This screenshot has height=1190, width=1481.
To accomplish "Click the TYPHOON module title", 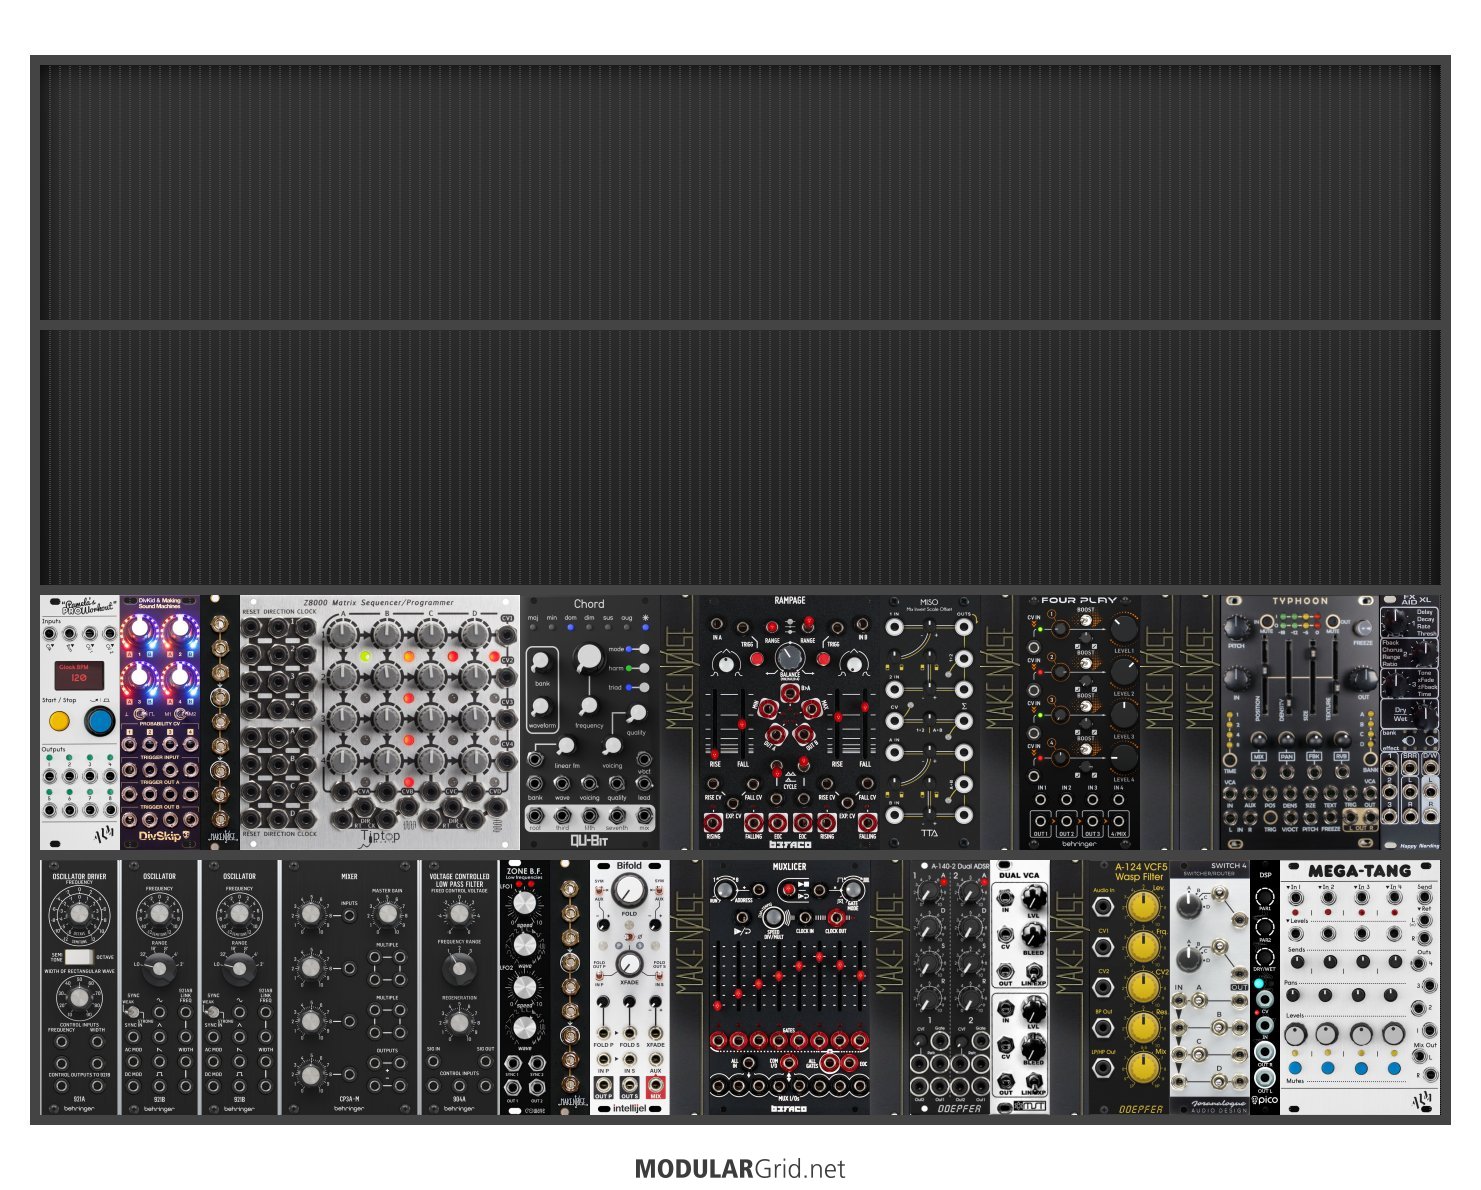I will tap(1300, 602).
